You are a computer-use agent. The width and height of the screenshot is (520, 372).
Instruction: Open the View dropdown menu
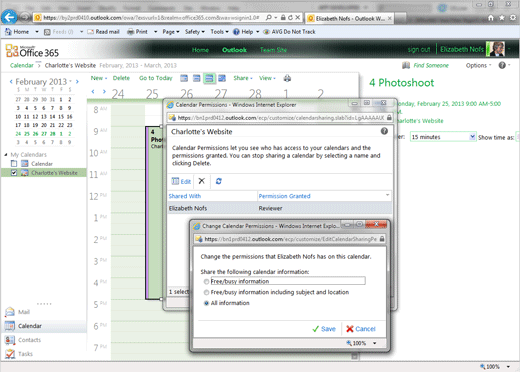pyautogui.click(x=267, y=78)
